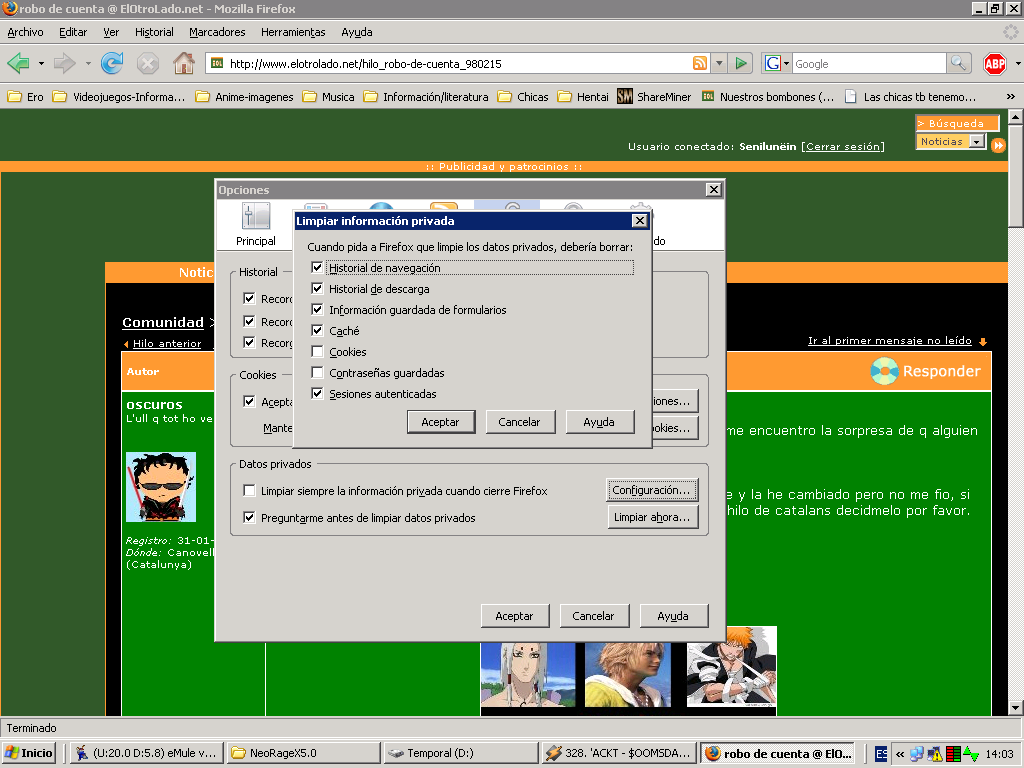Open the Nuestros bombones bookmark
This screenshot has width=1024, height=768.
(x=768, y=97)
